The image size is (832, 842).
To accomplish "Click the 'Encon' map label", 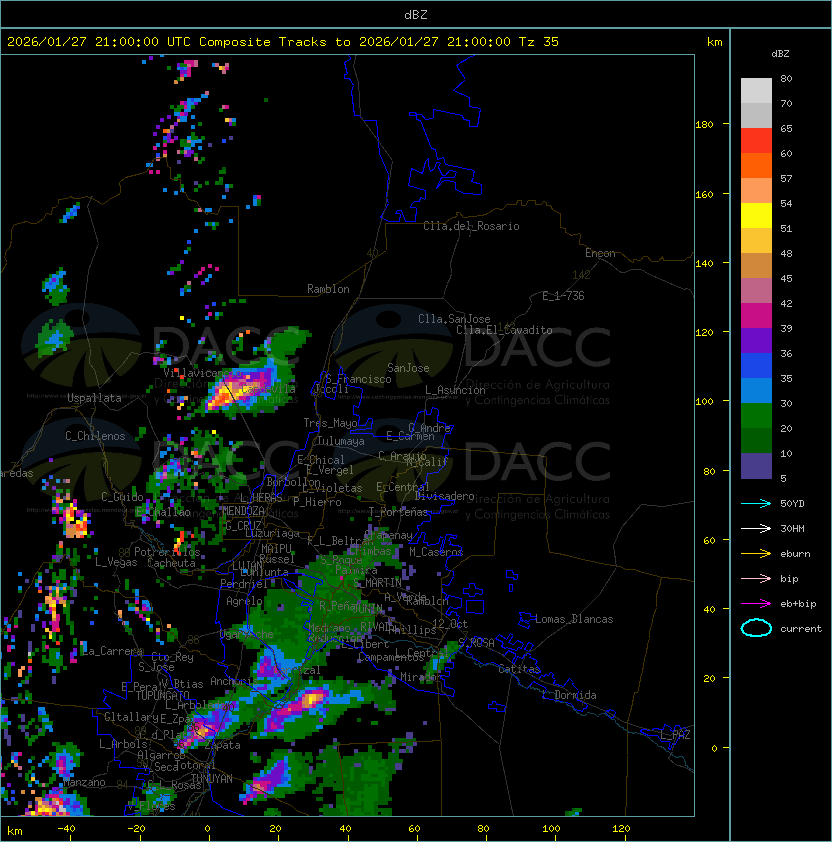I will pos(600,253).
